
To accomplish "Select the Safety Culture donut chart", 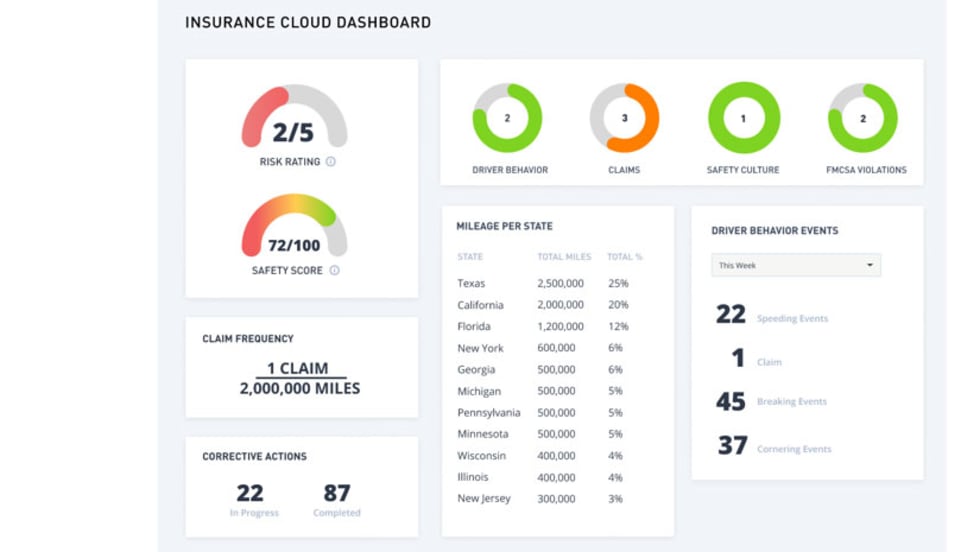I will pos(743,118).
